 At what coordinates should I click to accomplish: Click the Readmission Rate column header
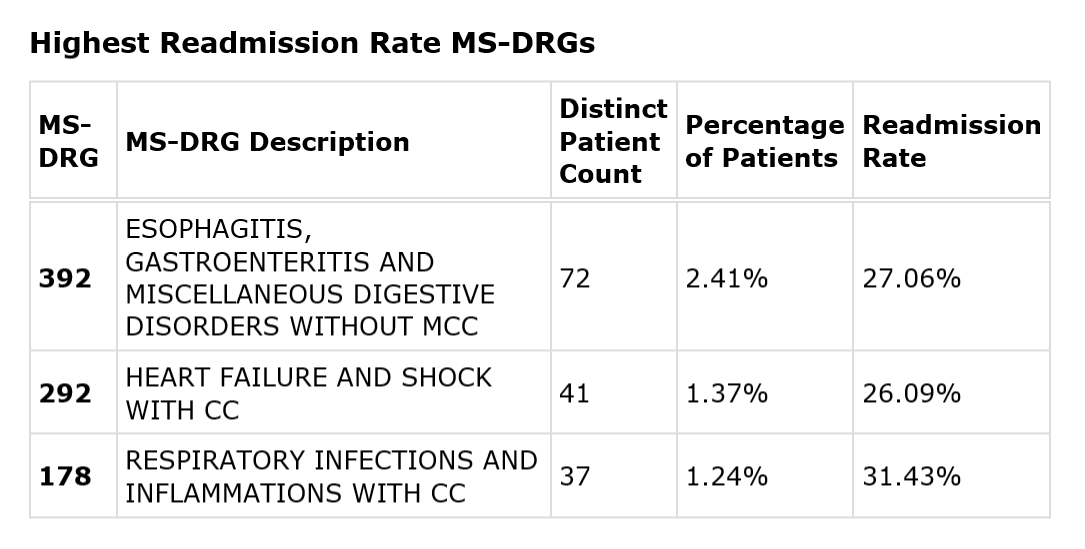point(951,141)
